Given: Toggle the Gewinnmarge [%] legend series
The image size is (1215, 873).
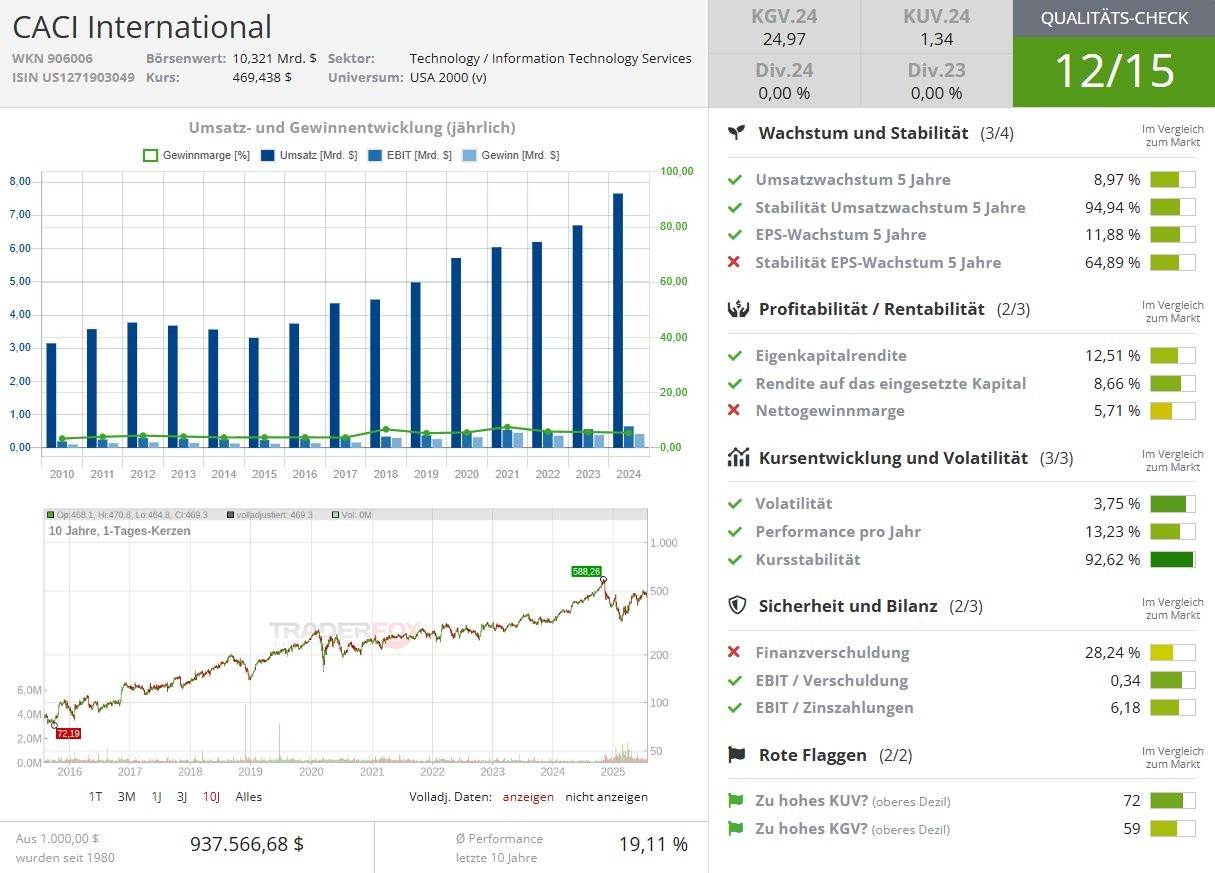Looking at the screenshot, I should pyautogui.click(x=196, y=156).
